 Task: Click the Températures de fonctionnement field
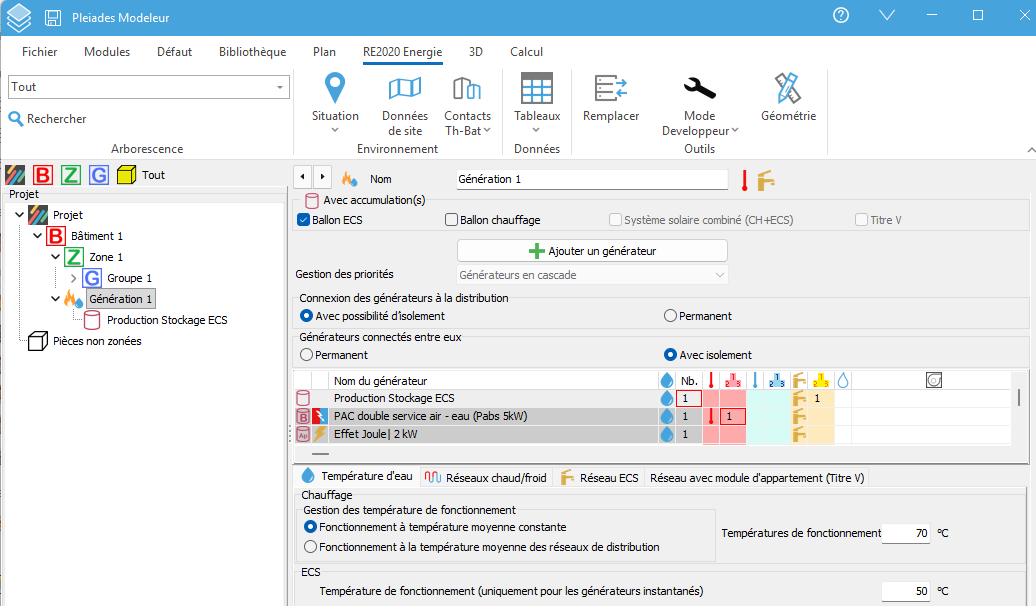pos(906,533)
